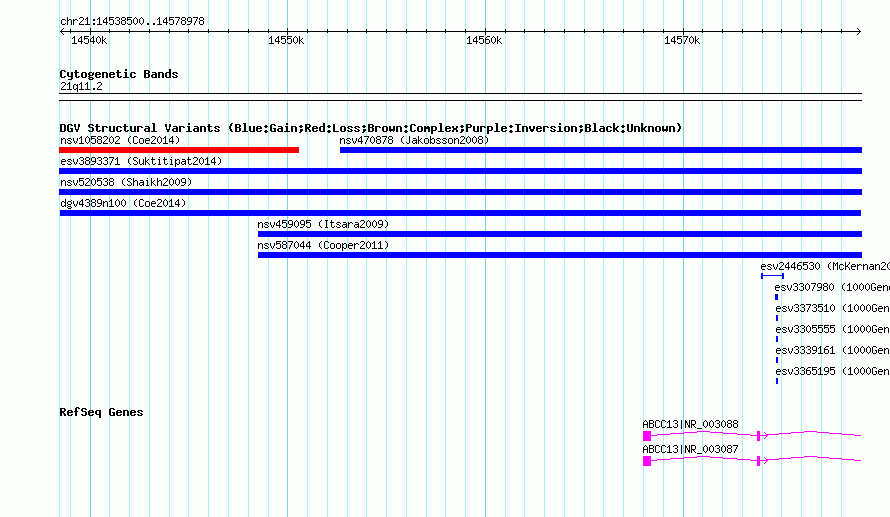Open esv3373510 1000Genomes variant label
This screenshot has height=517, width=890.
(x=833, y=308)
